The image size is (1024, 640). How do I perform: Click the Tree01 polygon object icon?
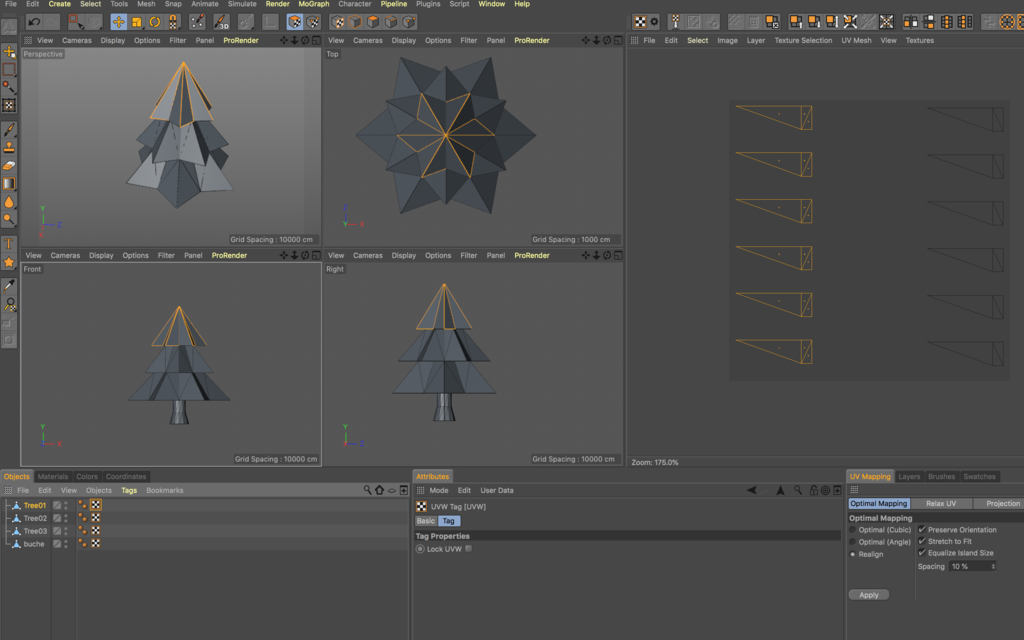point(16,505)
